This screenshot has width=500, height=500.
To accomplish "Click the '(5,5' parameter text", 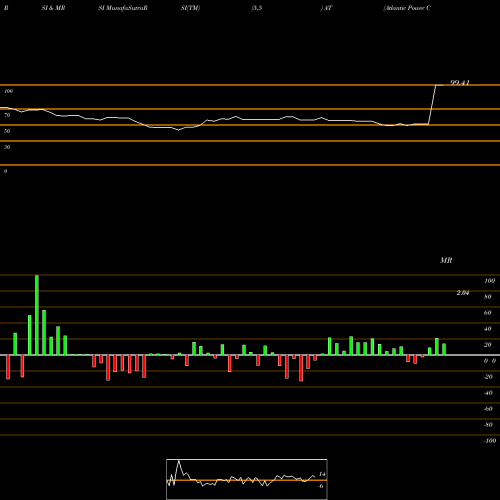I will click(257, 8).
